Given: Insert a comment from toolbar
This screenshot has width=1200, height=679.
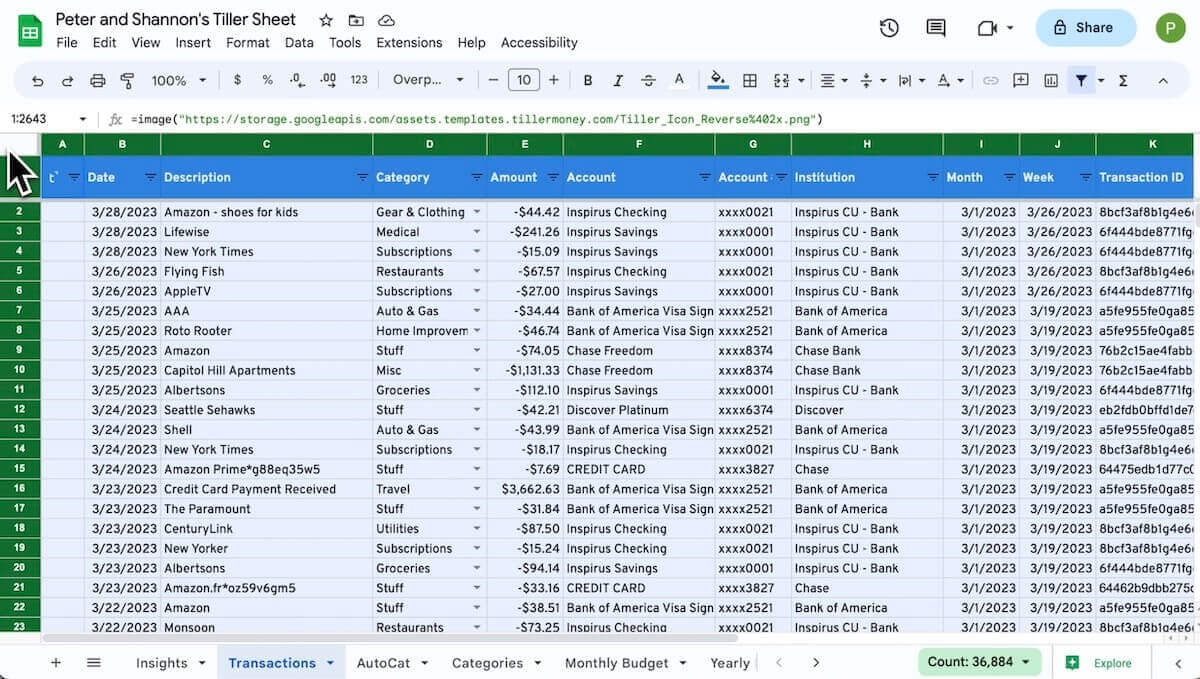Looking at the screenshot, I should coord(1021,80).
